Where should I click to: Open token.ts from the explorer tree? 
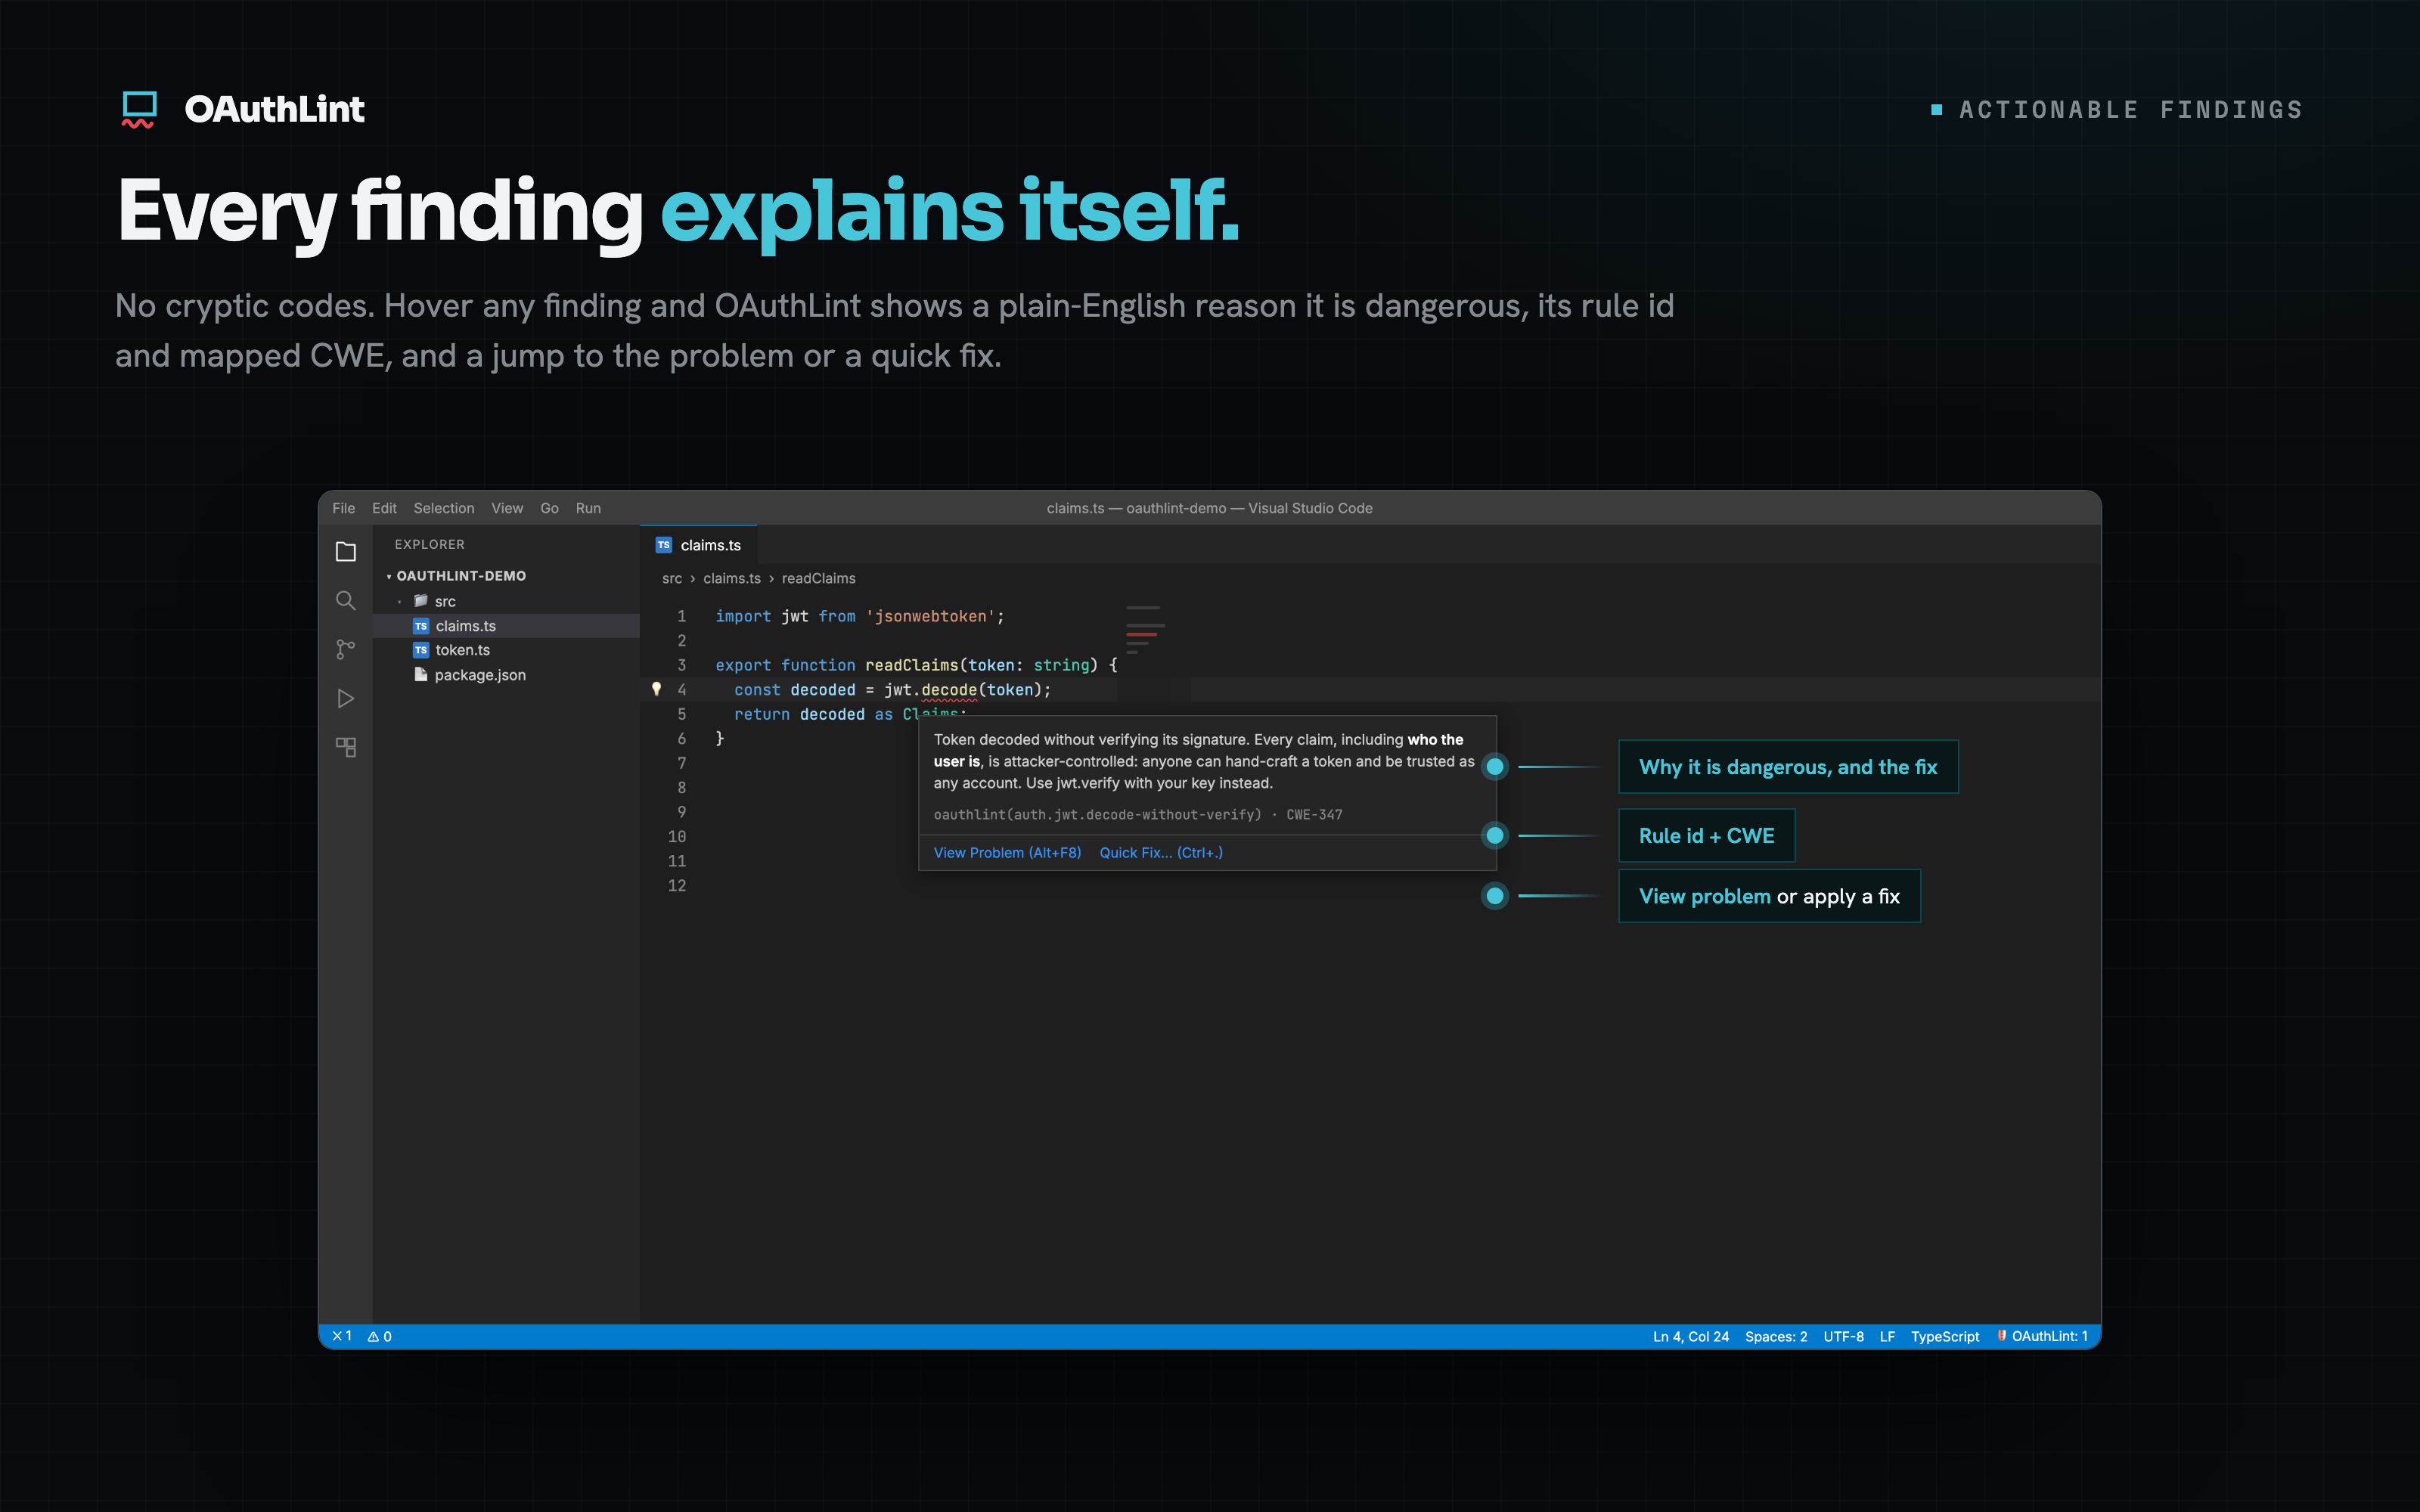tap(506, 650)
